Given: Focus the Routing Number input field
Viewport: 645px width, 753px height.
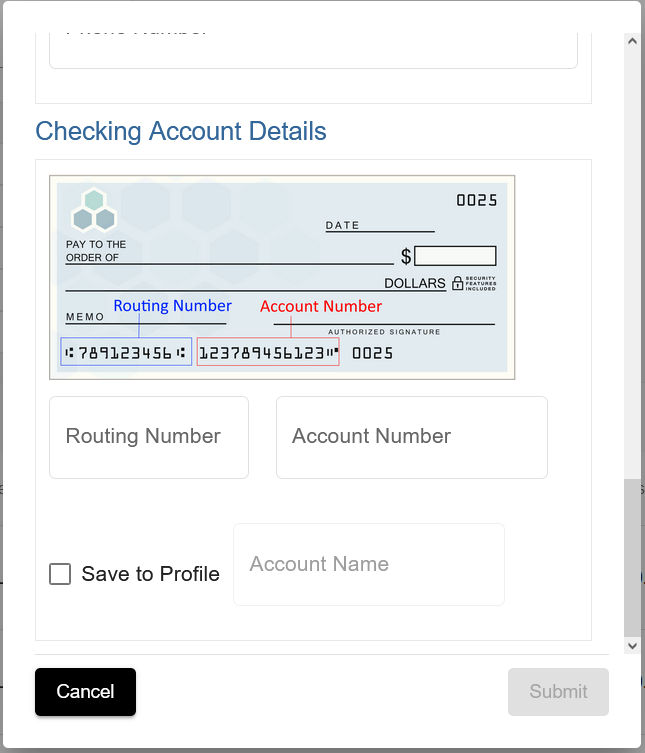Looking at the screenshot, I should pyautogui.click(x=149, y=437).
